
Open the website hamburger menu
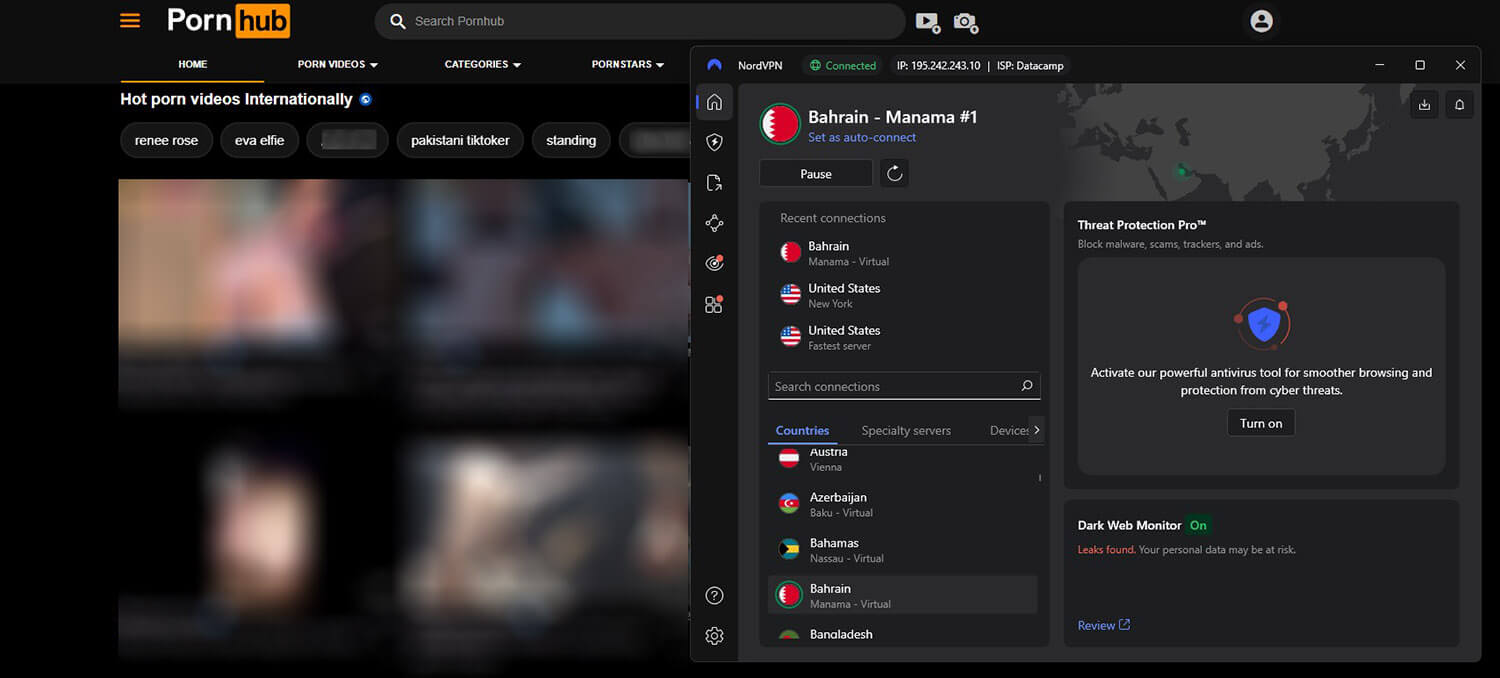click(x=130, y=20)
